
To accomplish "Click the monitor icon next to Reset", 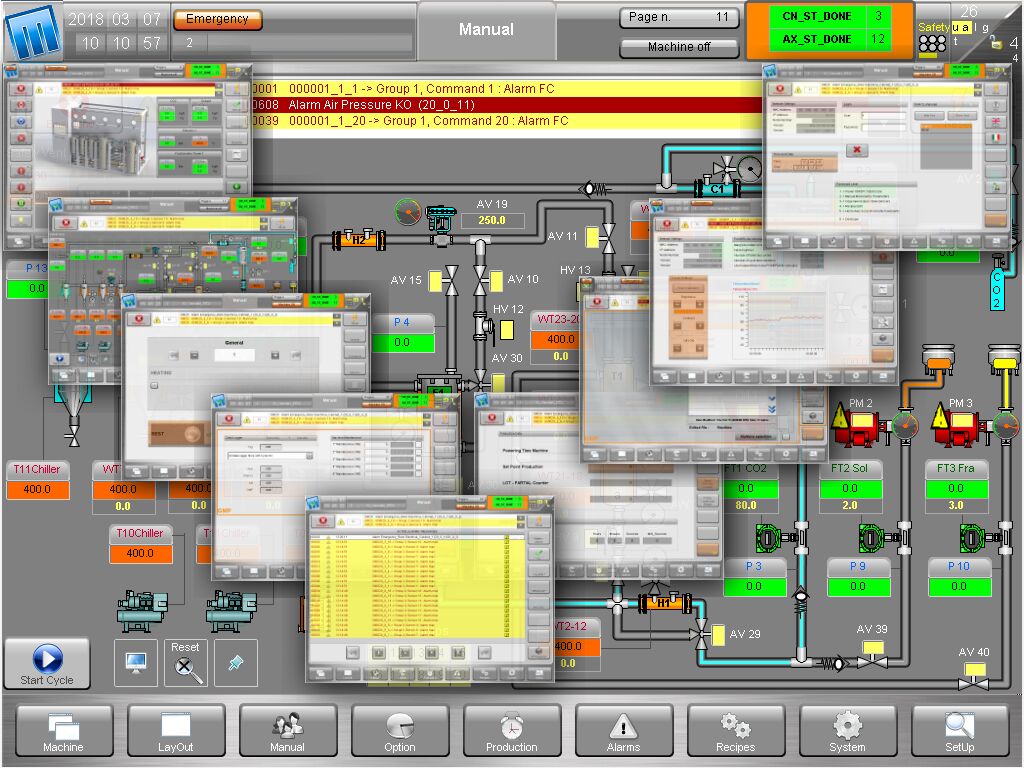I will click(x=136, y=663).
